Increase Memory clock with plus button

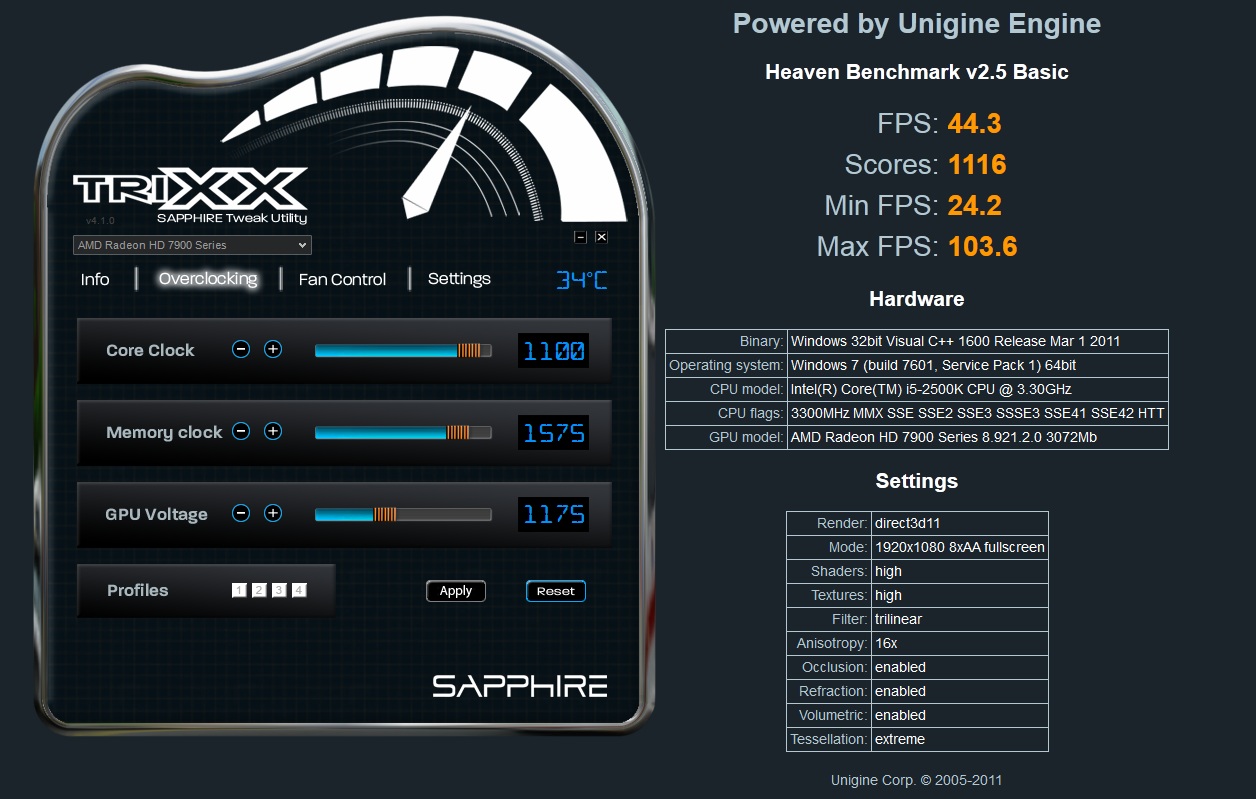(273, 431)
